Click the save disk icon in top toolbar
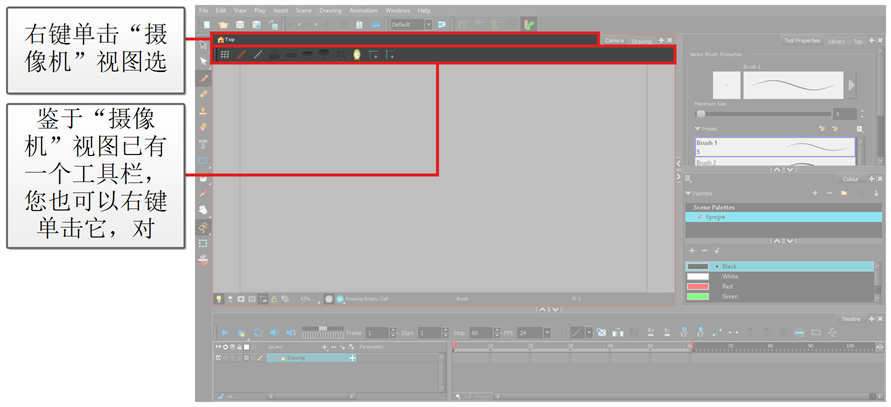 [241, 23]
